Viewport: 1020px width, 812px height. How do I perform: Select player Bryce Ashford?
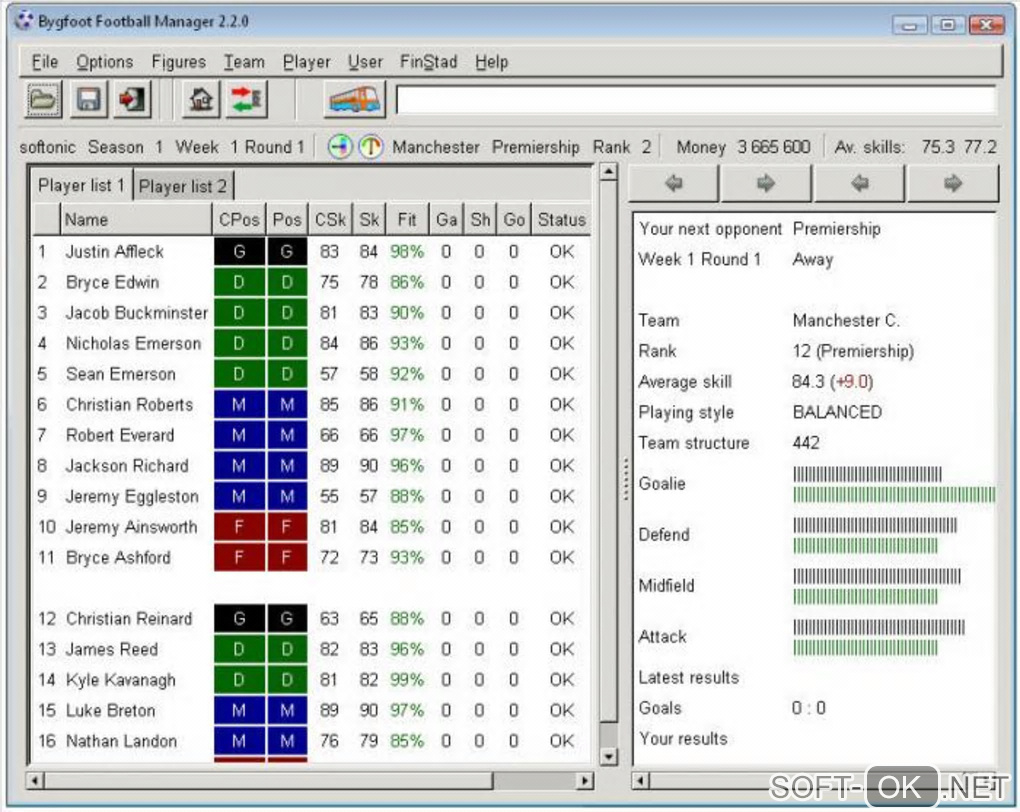tap(118, 558)
